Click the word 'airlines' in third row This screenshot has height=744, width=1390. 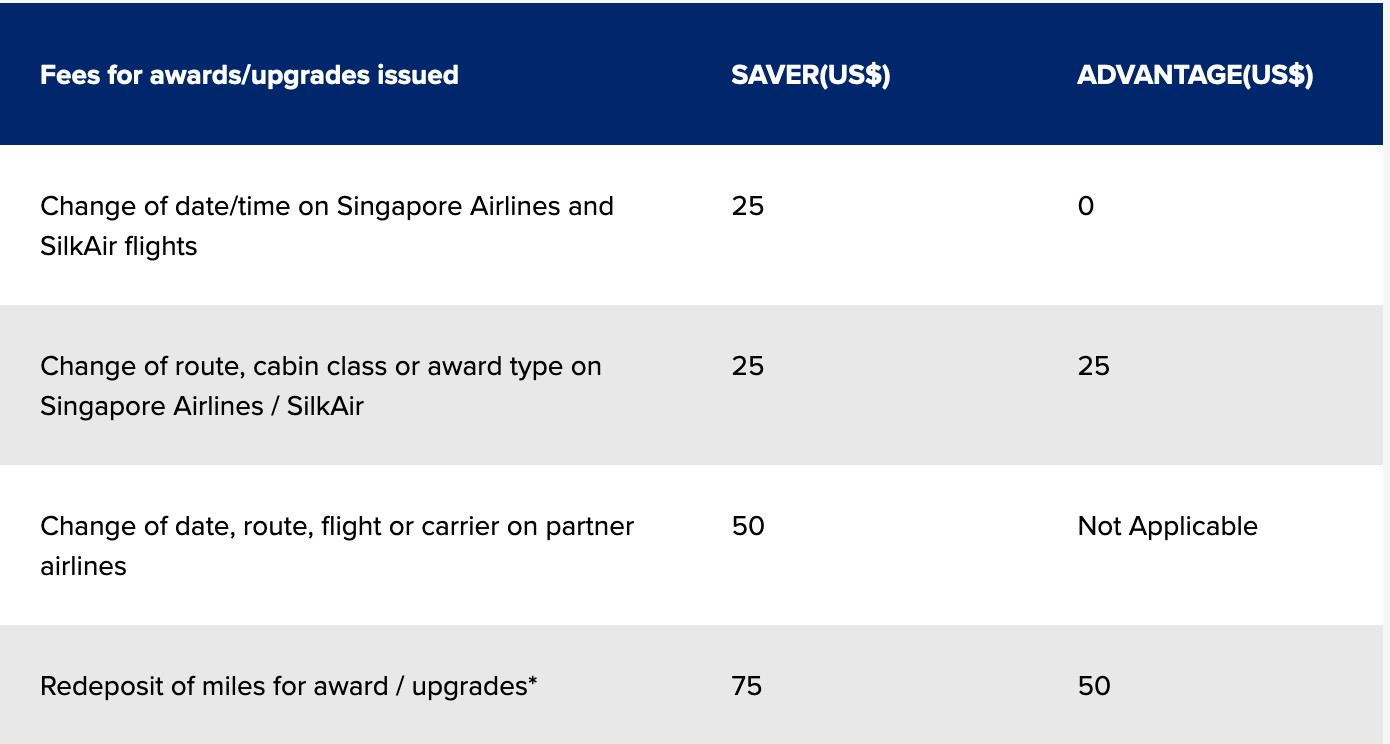[x=83, y=567]
